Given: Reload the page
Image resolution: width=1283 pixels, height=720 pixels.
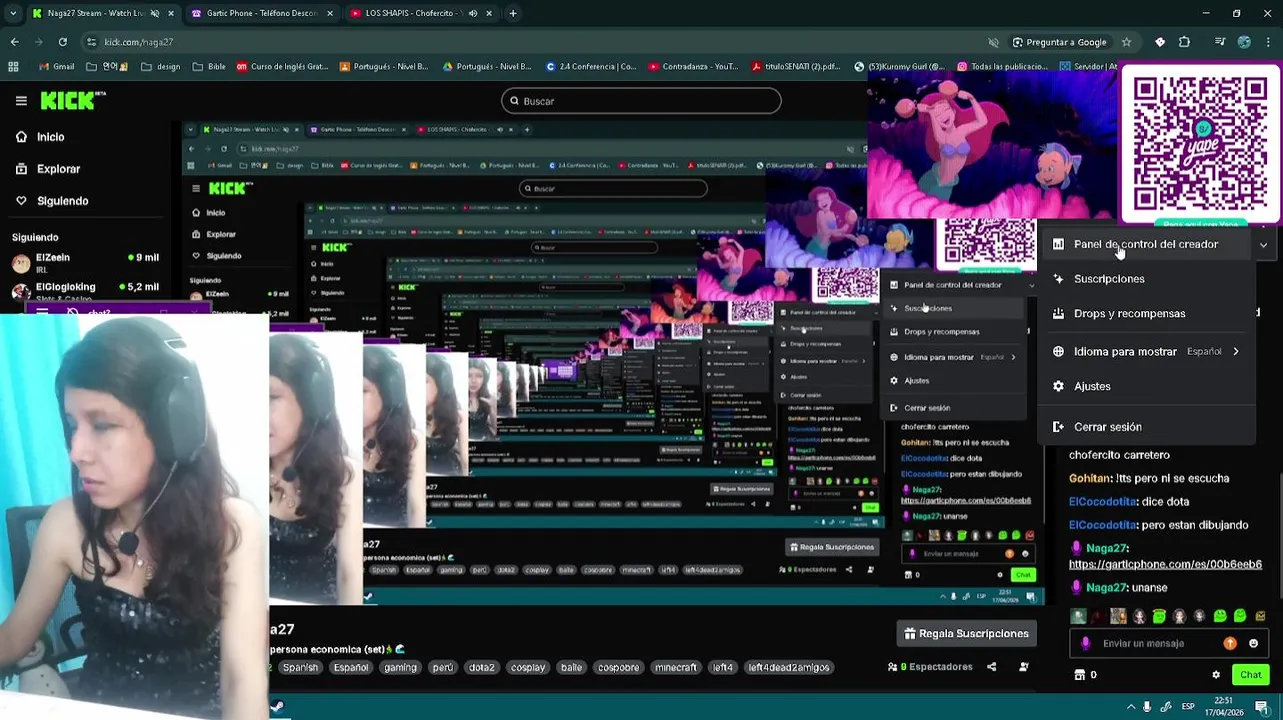Looking at the screenshot, I should coord(62,42).
